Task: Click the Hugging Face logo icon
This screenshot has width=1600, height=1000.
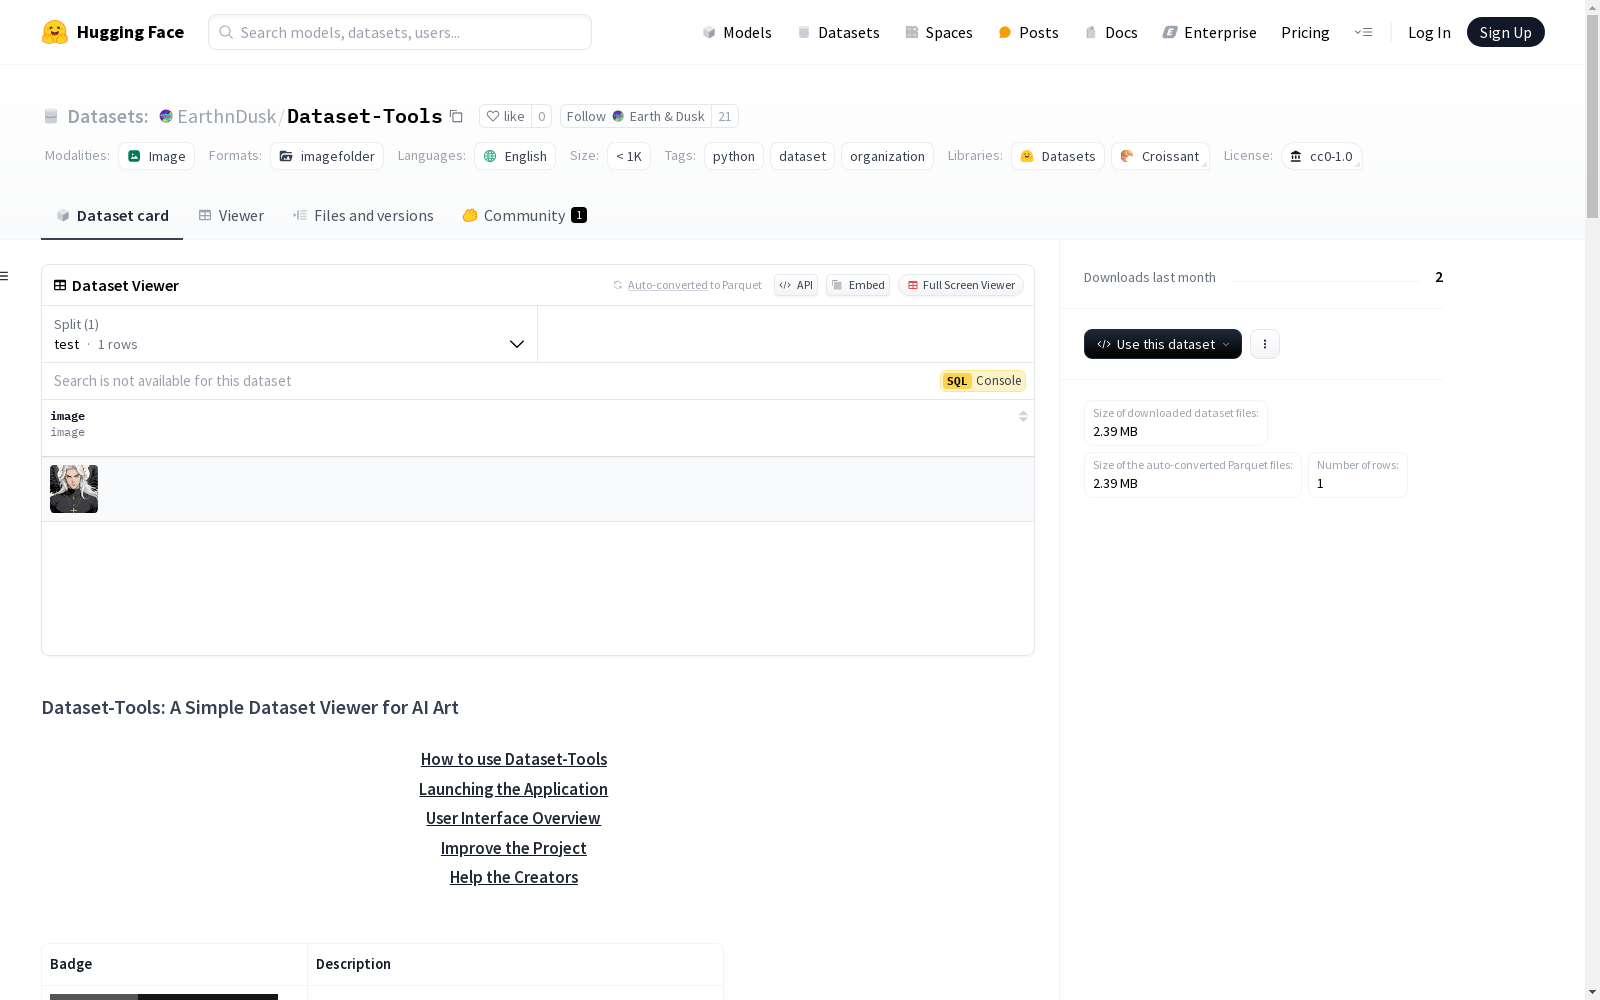Action: [x=55, y=32]
